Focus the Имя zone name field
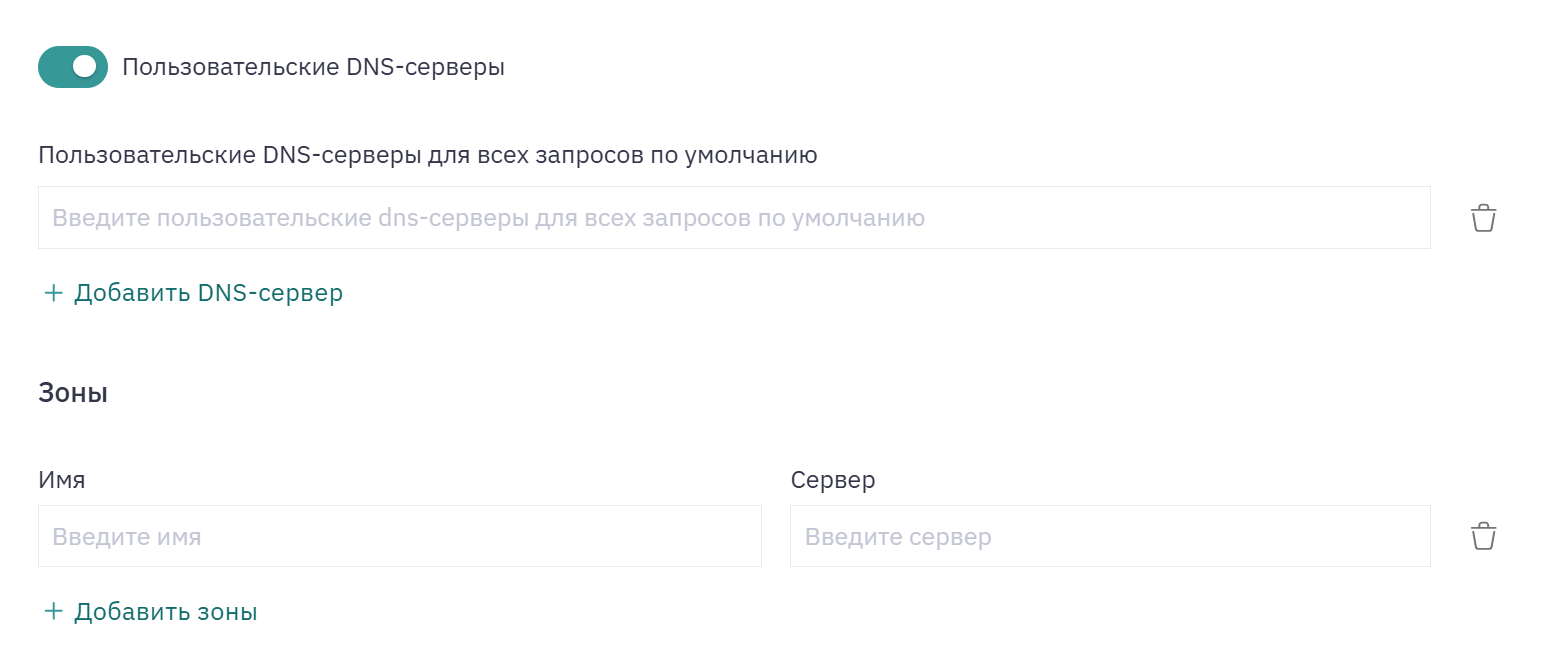This screenshot has height=647, width=1555. (x=400, y=536)
